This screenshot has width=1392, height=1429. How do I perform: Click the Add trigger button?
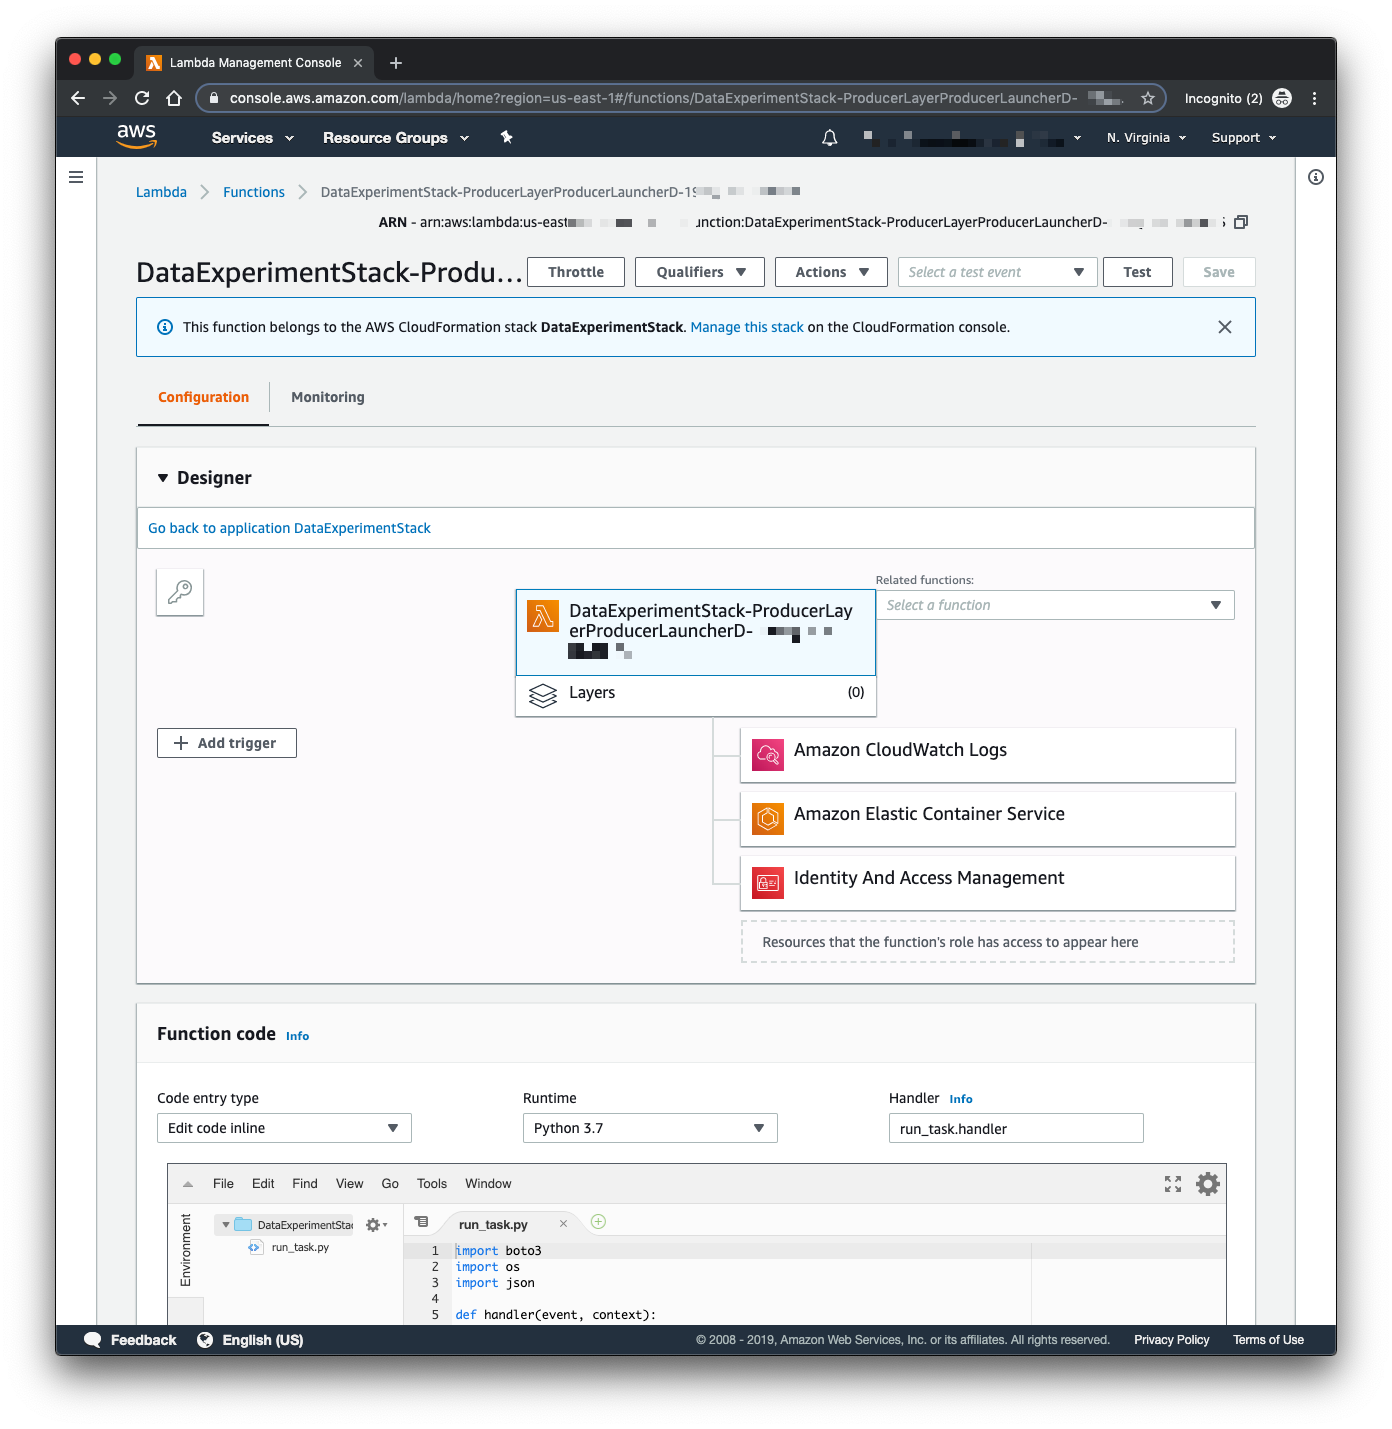227,743
